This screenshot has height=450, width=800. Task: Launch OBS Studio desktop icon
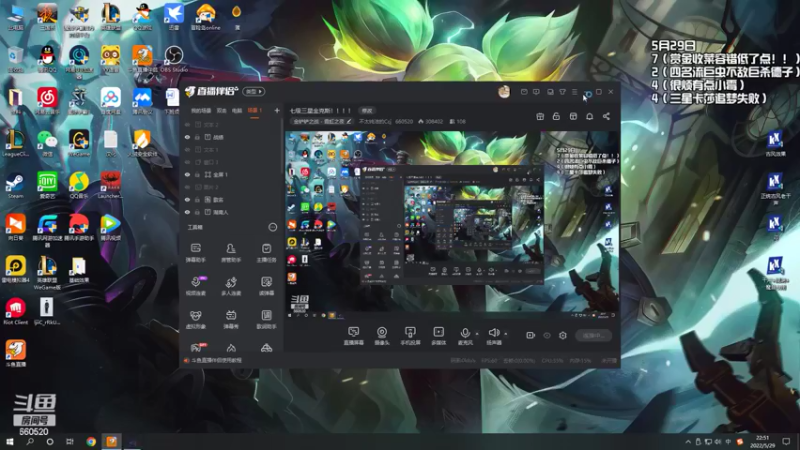173,59
